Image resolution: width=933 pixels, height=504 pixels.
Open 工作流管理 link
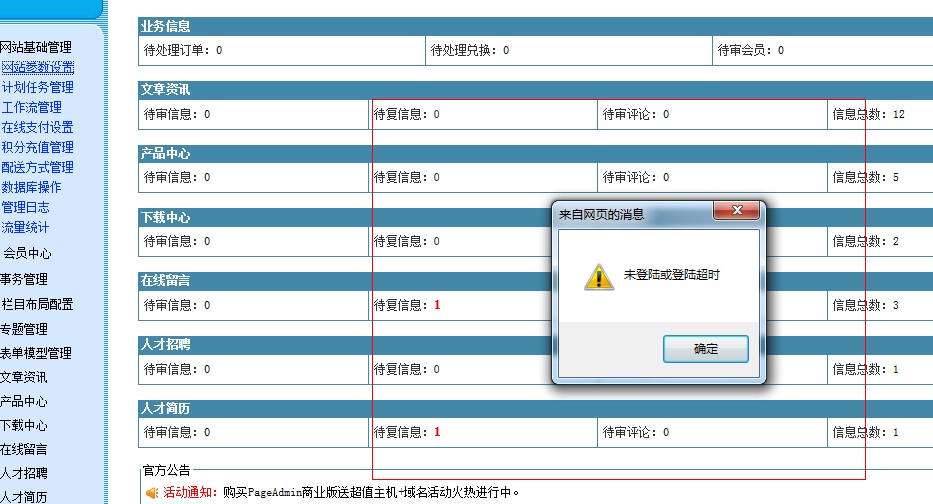click(x=31, y=107)
